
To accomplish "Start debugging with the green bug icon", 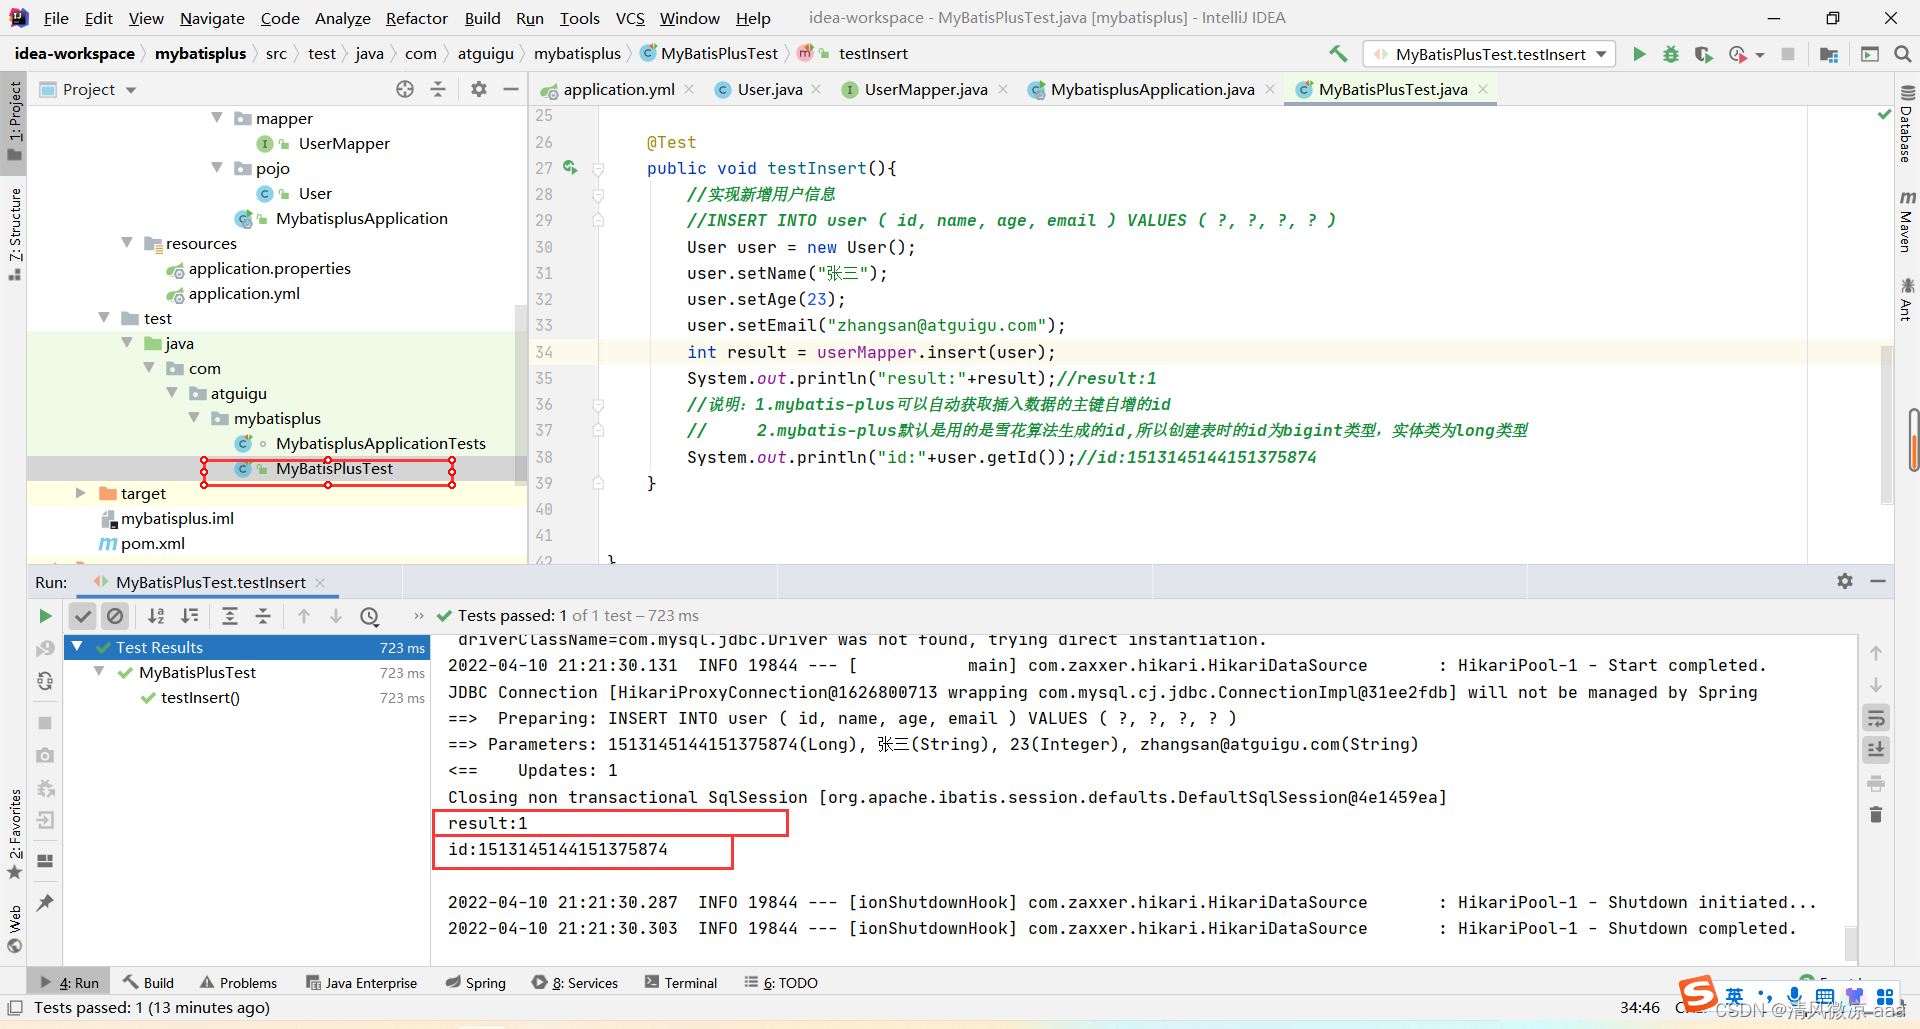I will point(1671,54).
